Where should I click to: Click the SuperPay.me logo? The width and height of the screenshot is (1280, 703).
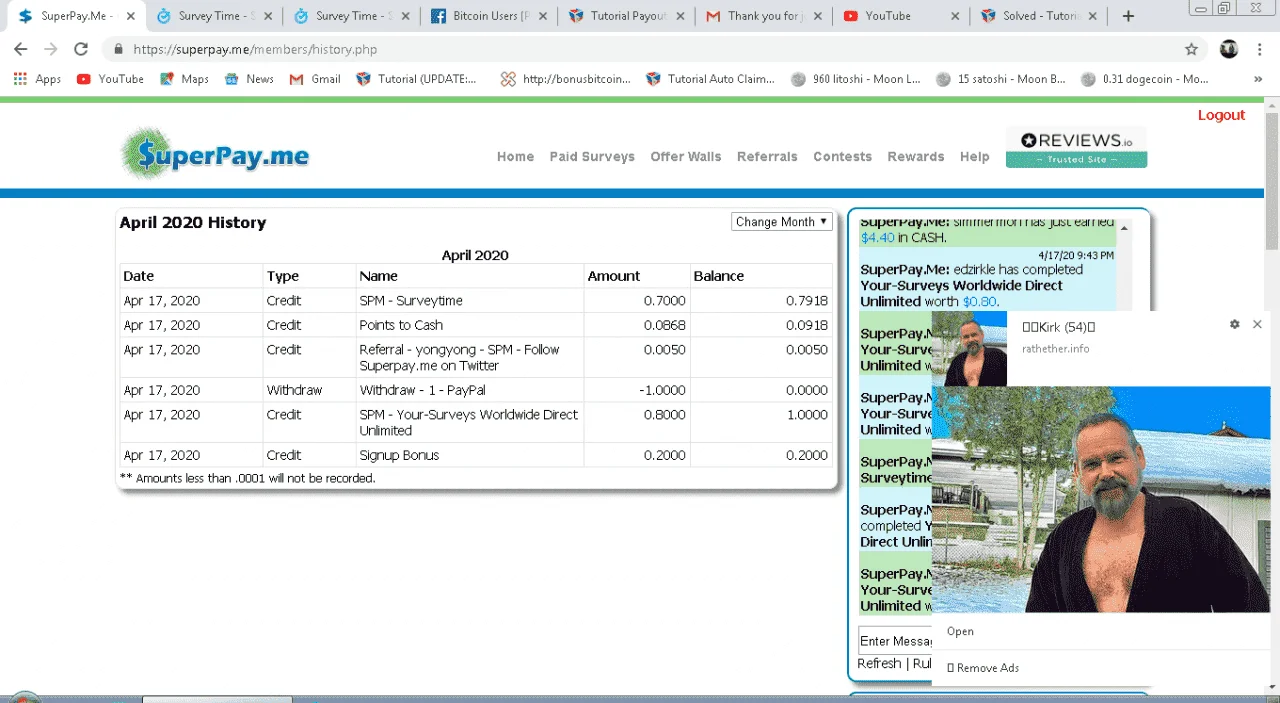214,155
